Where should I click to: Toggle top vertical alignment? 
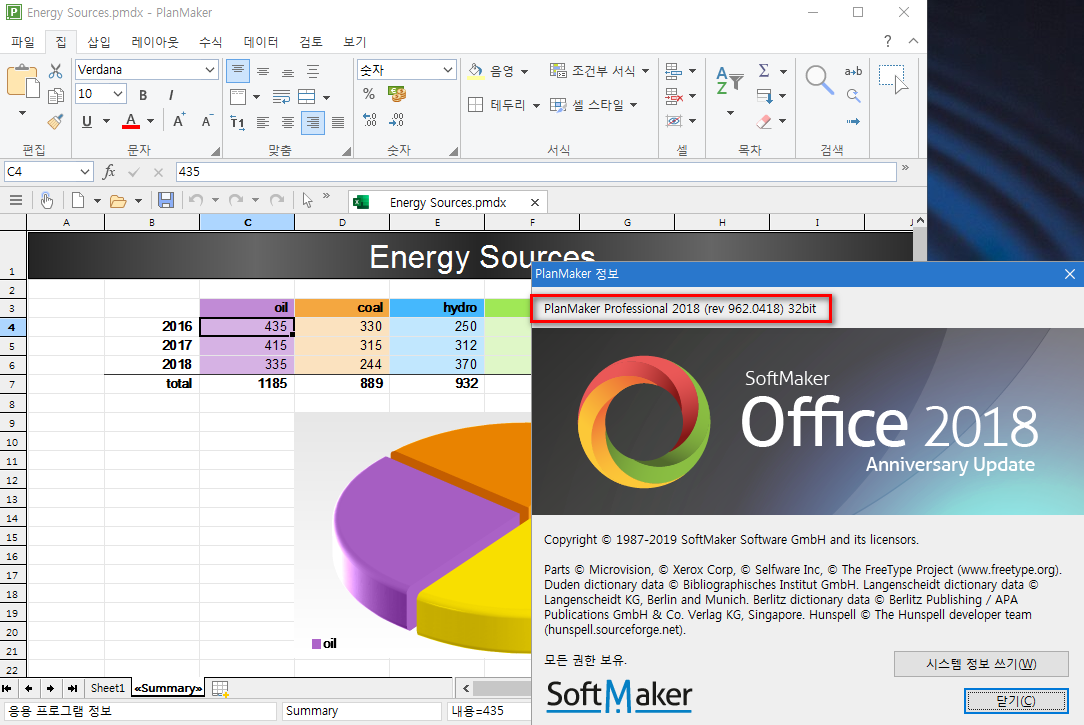click(x=238, y=70)
